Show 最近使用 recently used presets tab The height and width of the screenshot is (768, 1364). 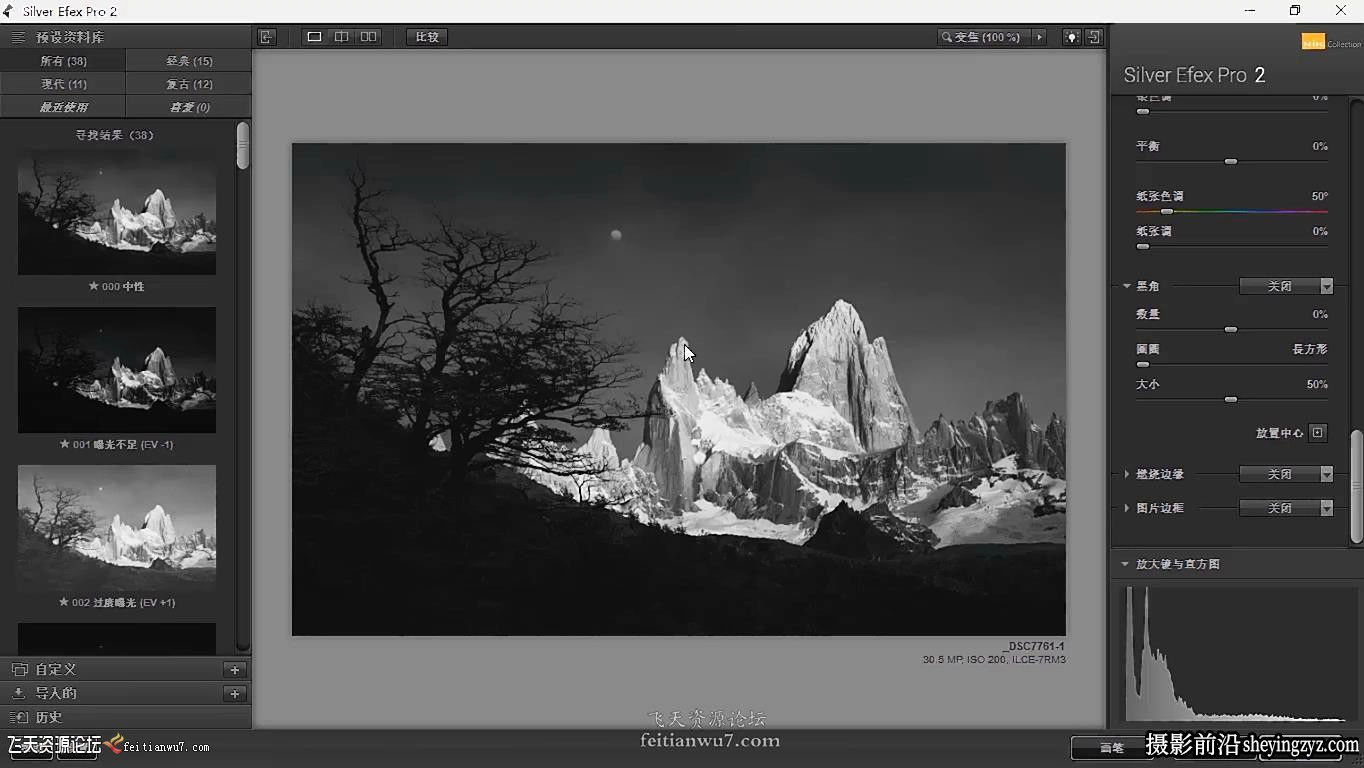(x=63, y=107)
